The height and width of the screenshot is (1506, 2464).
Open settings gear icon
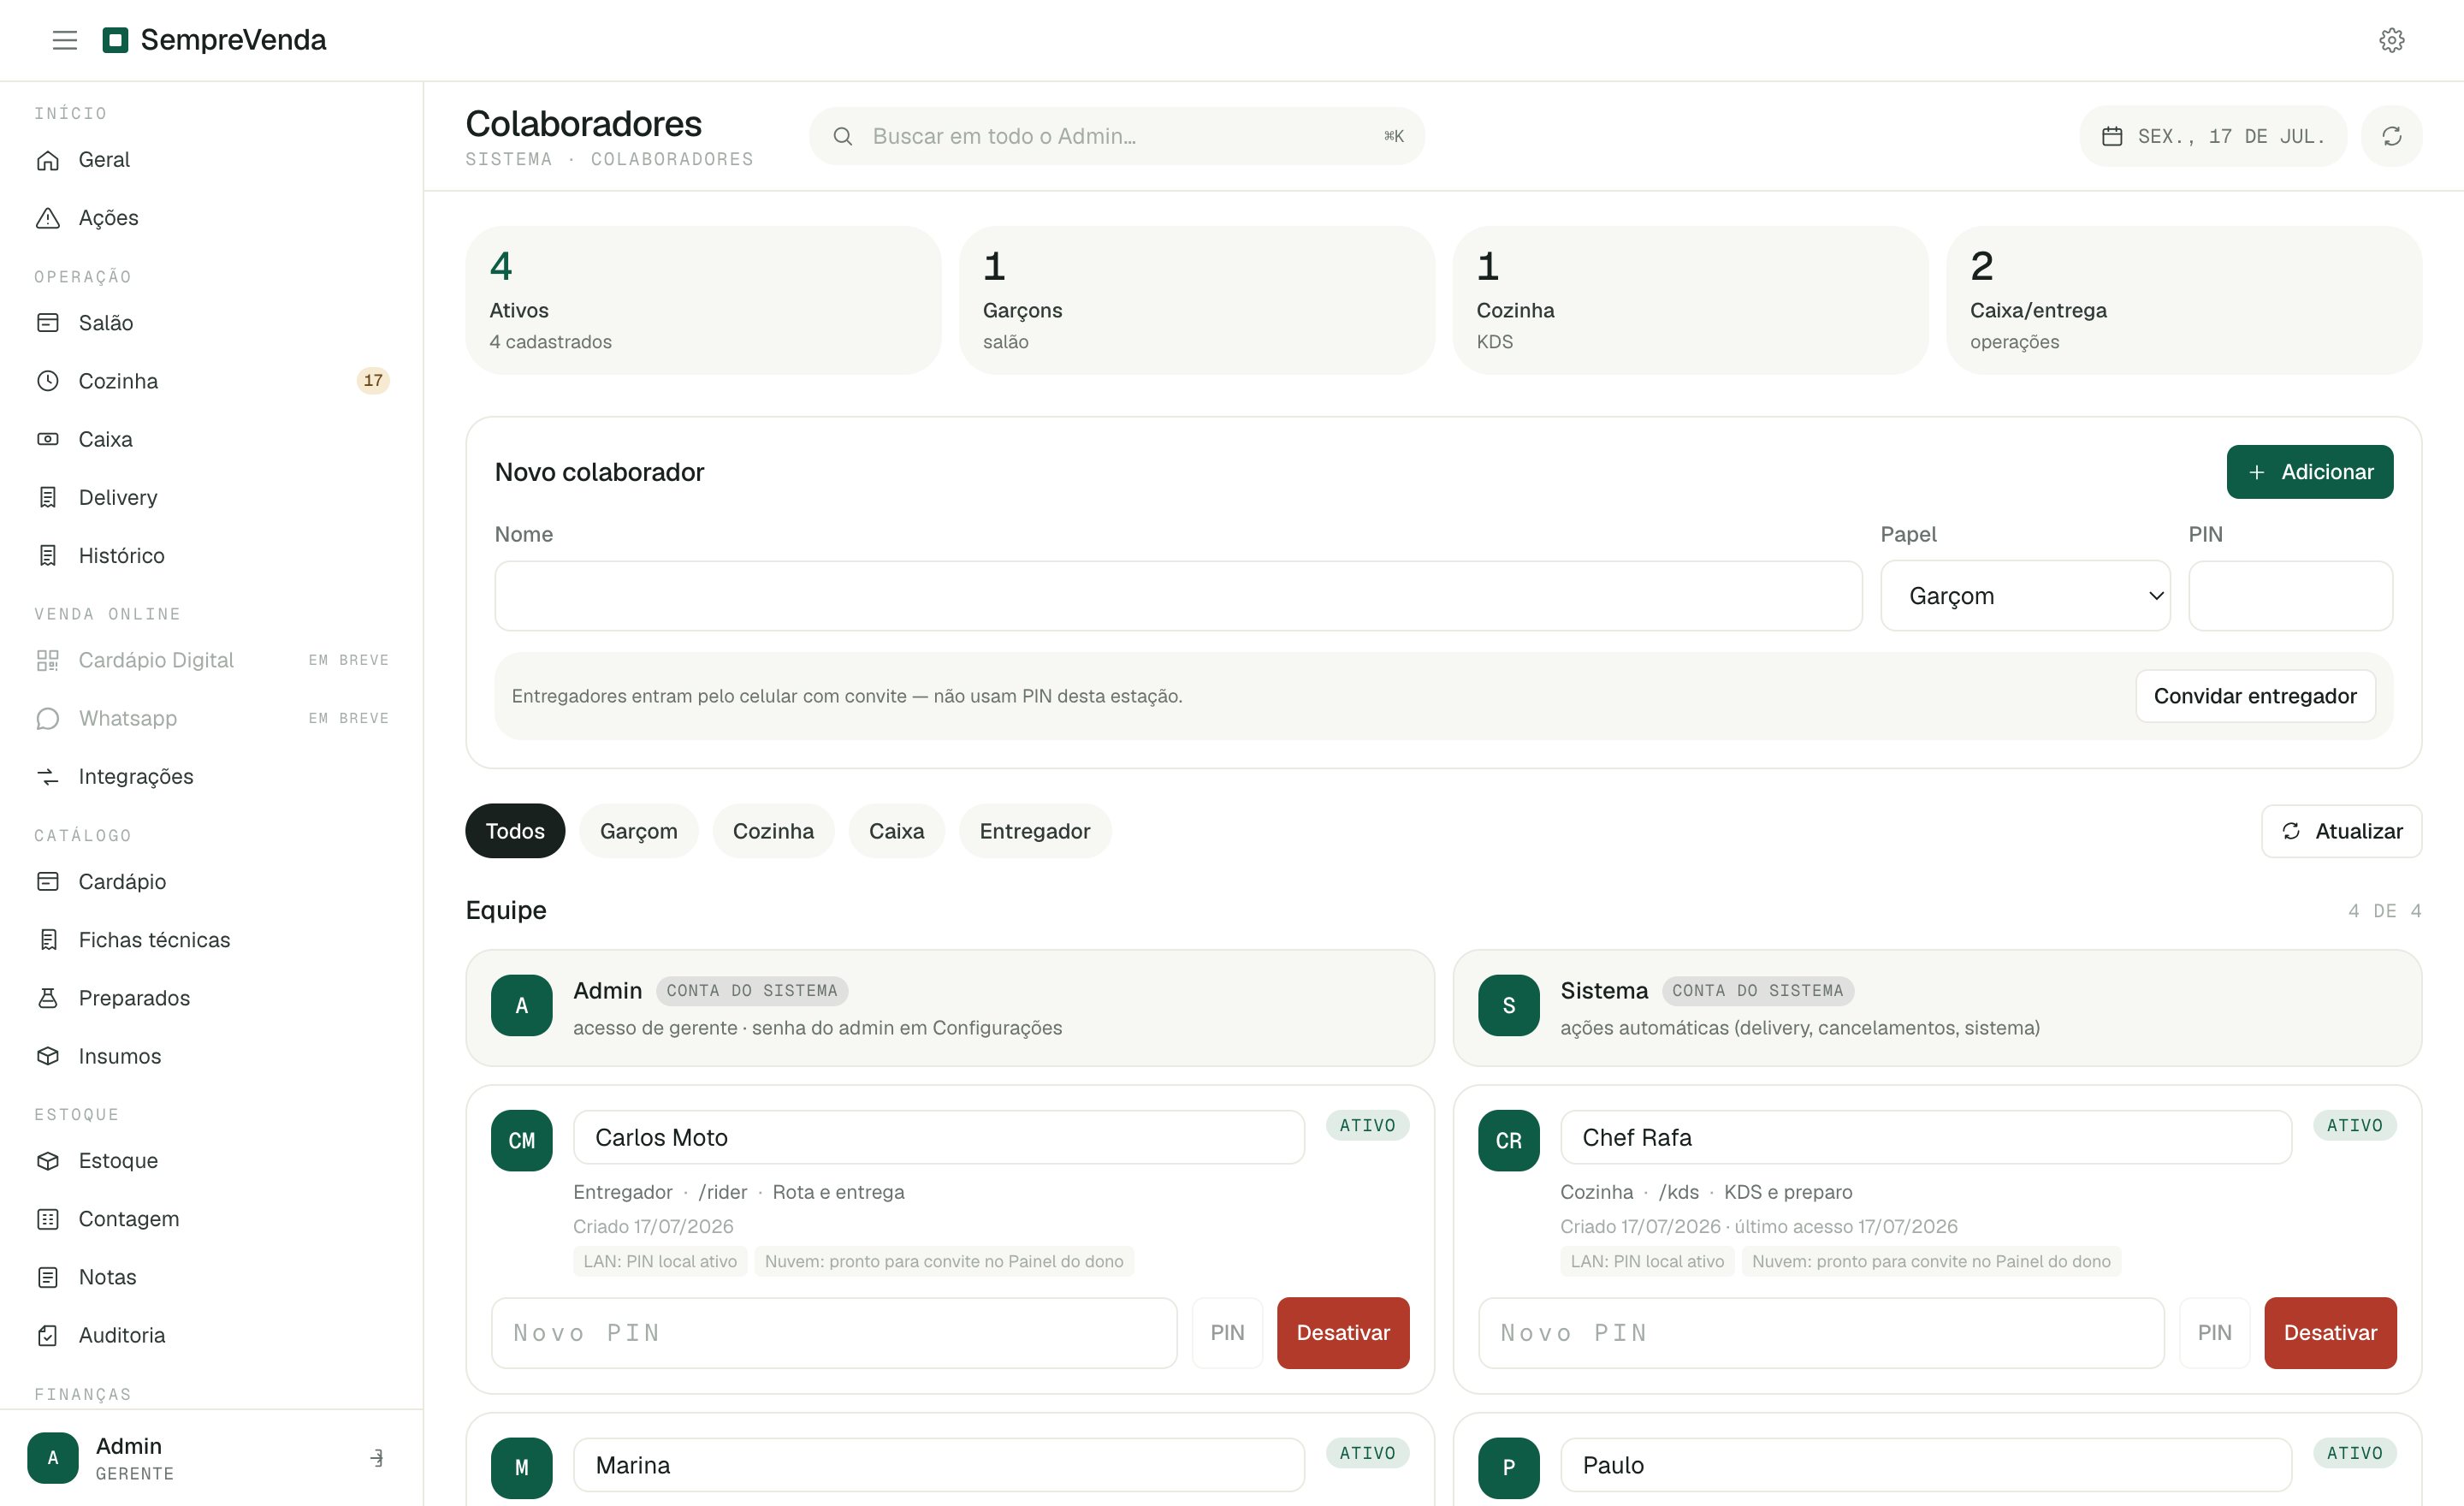[x=2391, y=40]
